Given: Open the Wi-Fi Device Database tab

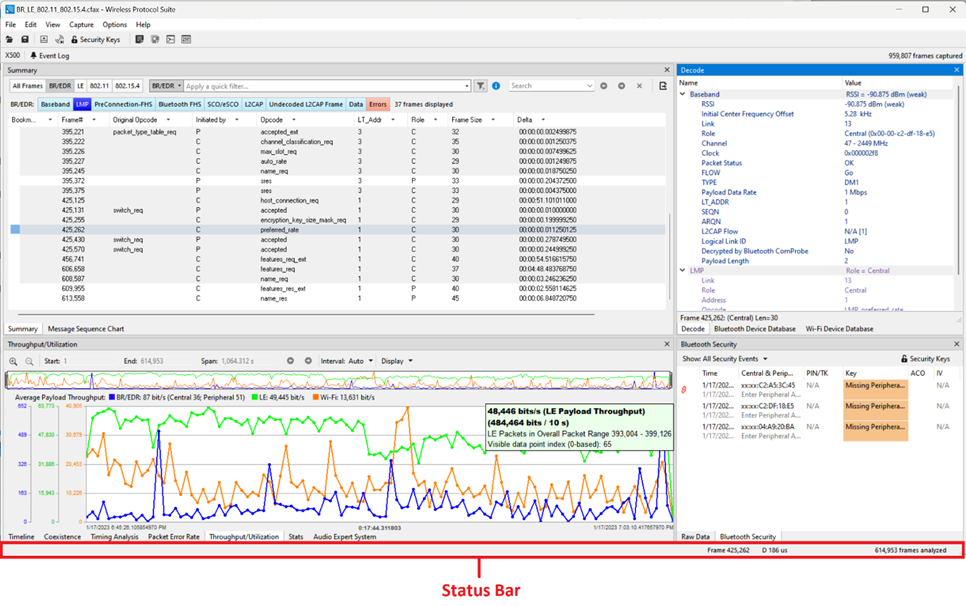Looking at the screenshot, I should 839,329.
